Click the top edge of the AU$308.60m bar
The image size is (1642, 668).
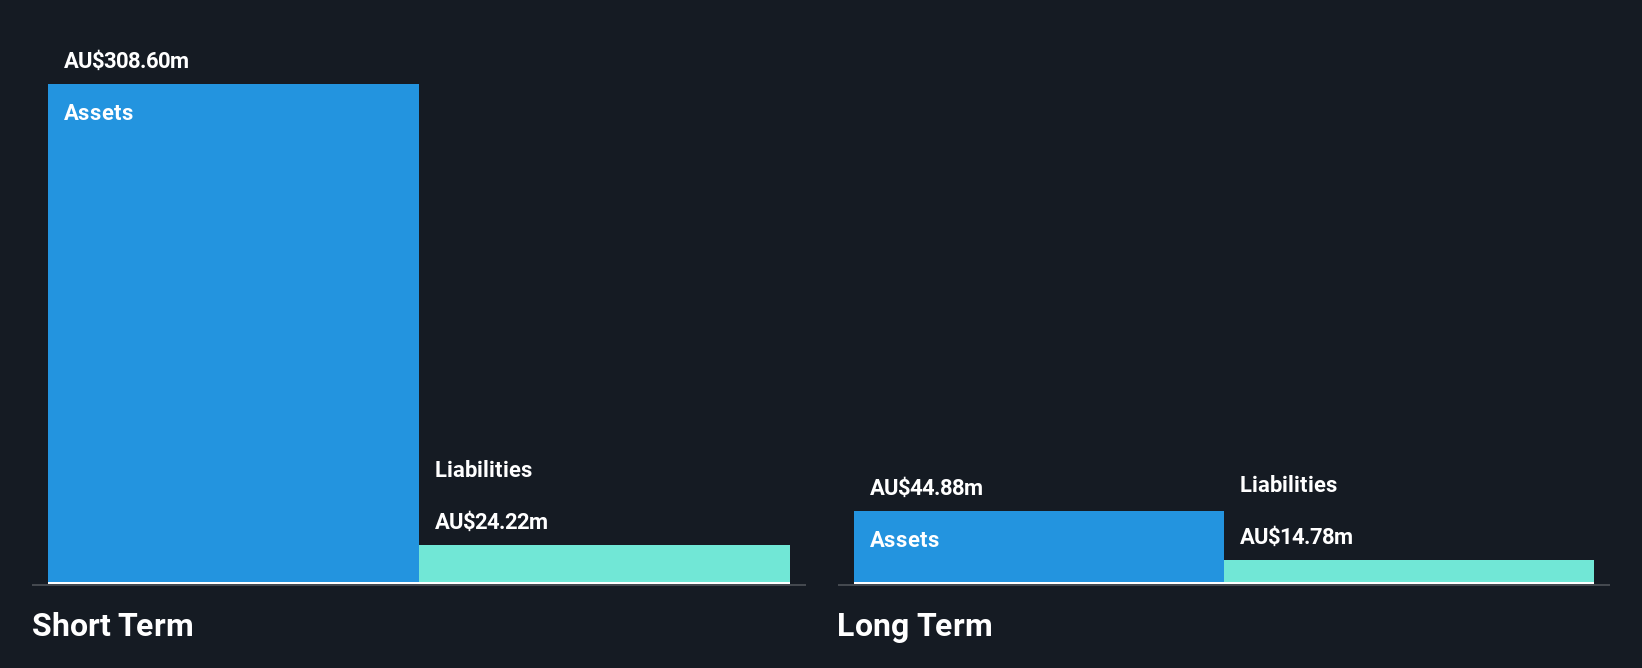[233, 85]
